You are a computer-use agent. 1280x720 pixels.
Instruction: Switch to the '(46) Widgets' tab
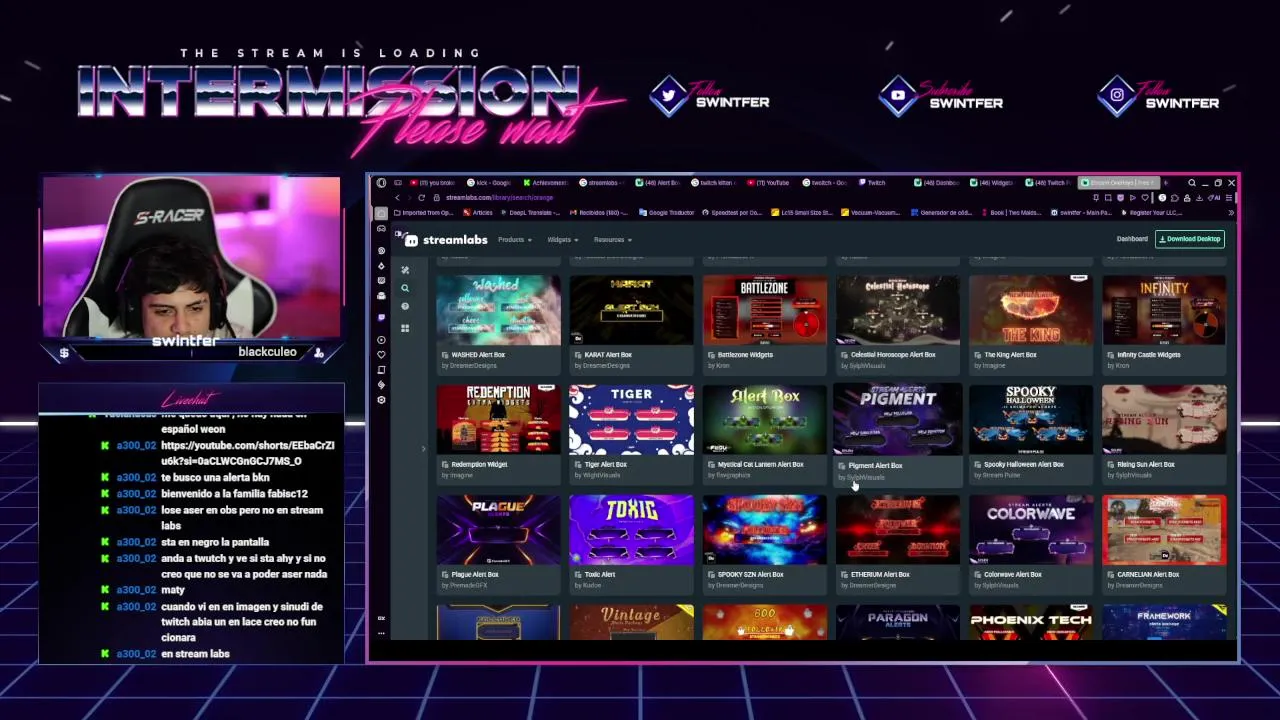[x=991, y=183]
